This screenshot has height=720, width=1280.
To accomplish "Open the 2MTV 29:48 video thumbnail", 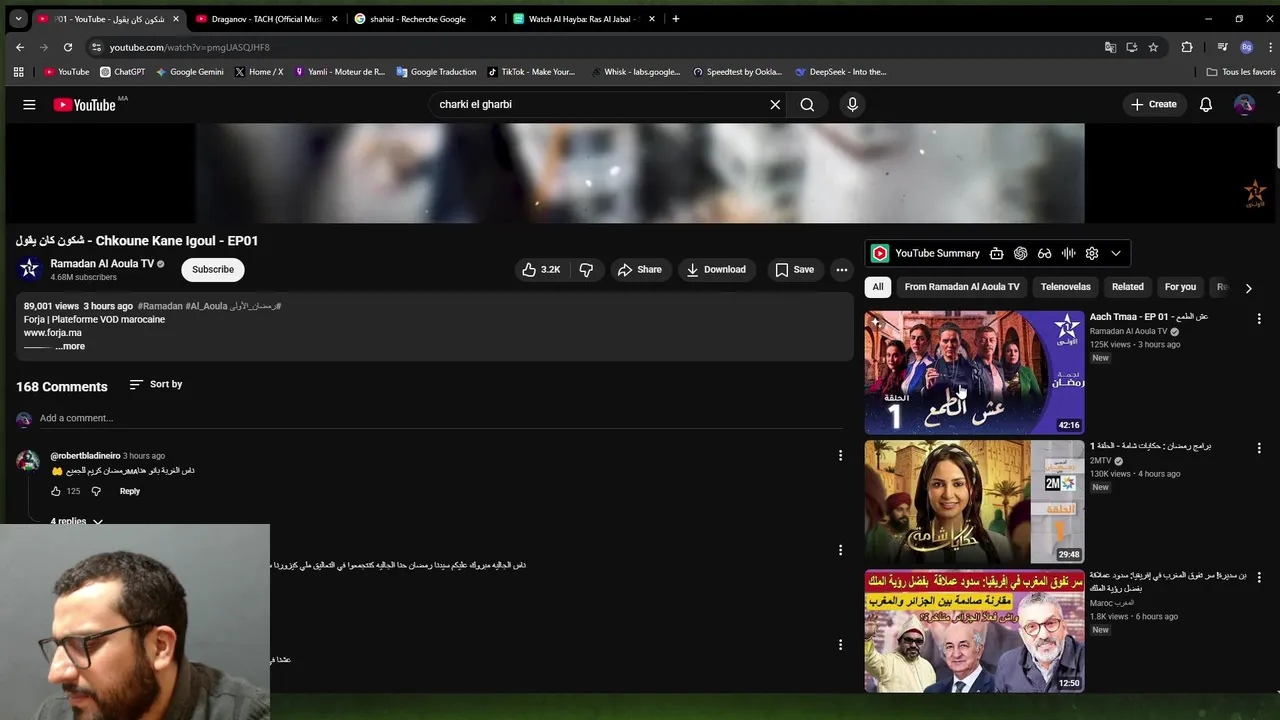I will point(974,502).
